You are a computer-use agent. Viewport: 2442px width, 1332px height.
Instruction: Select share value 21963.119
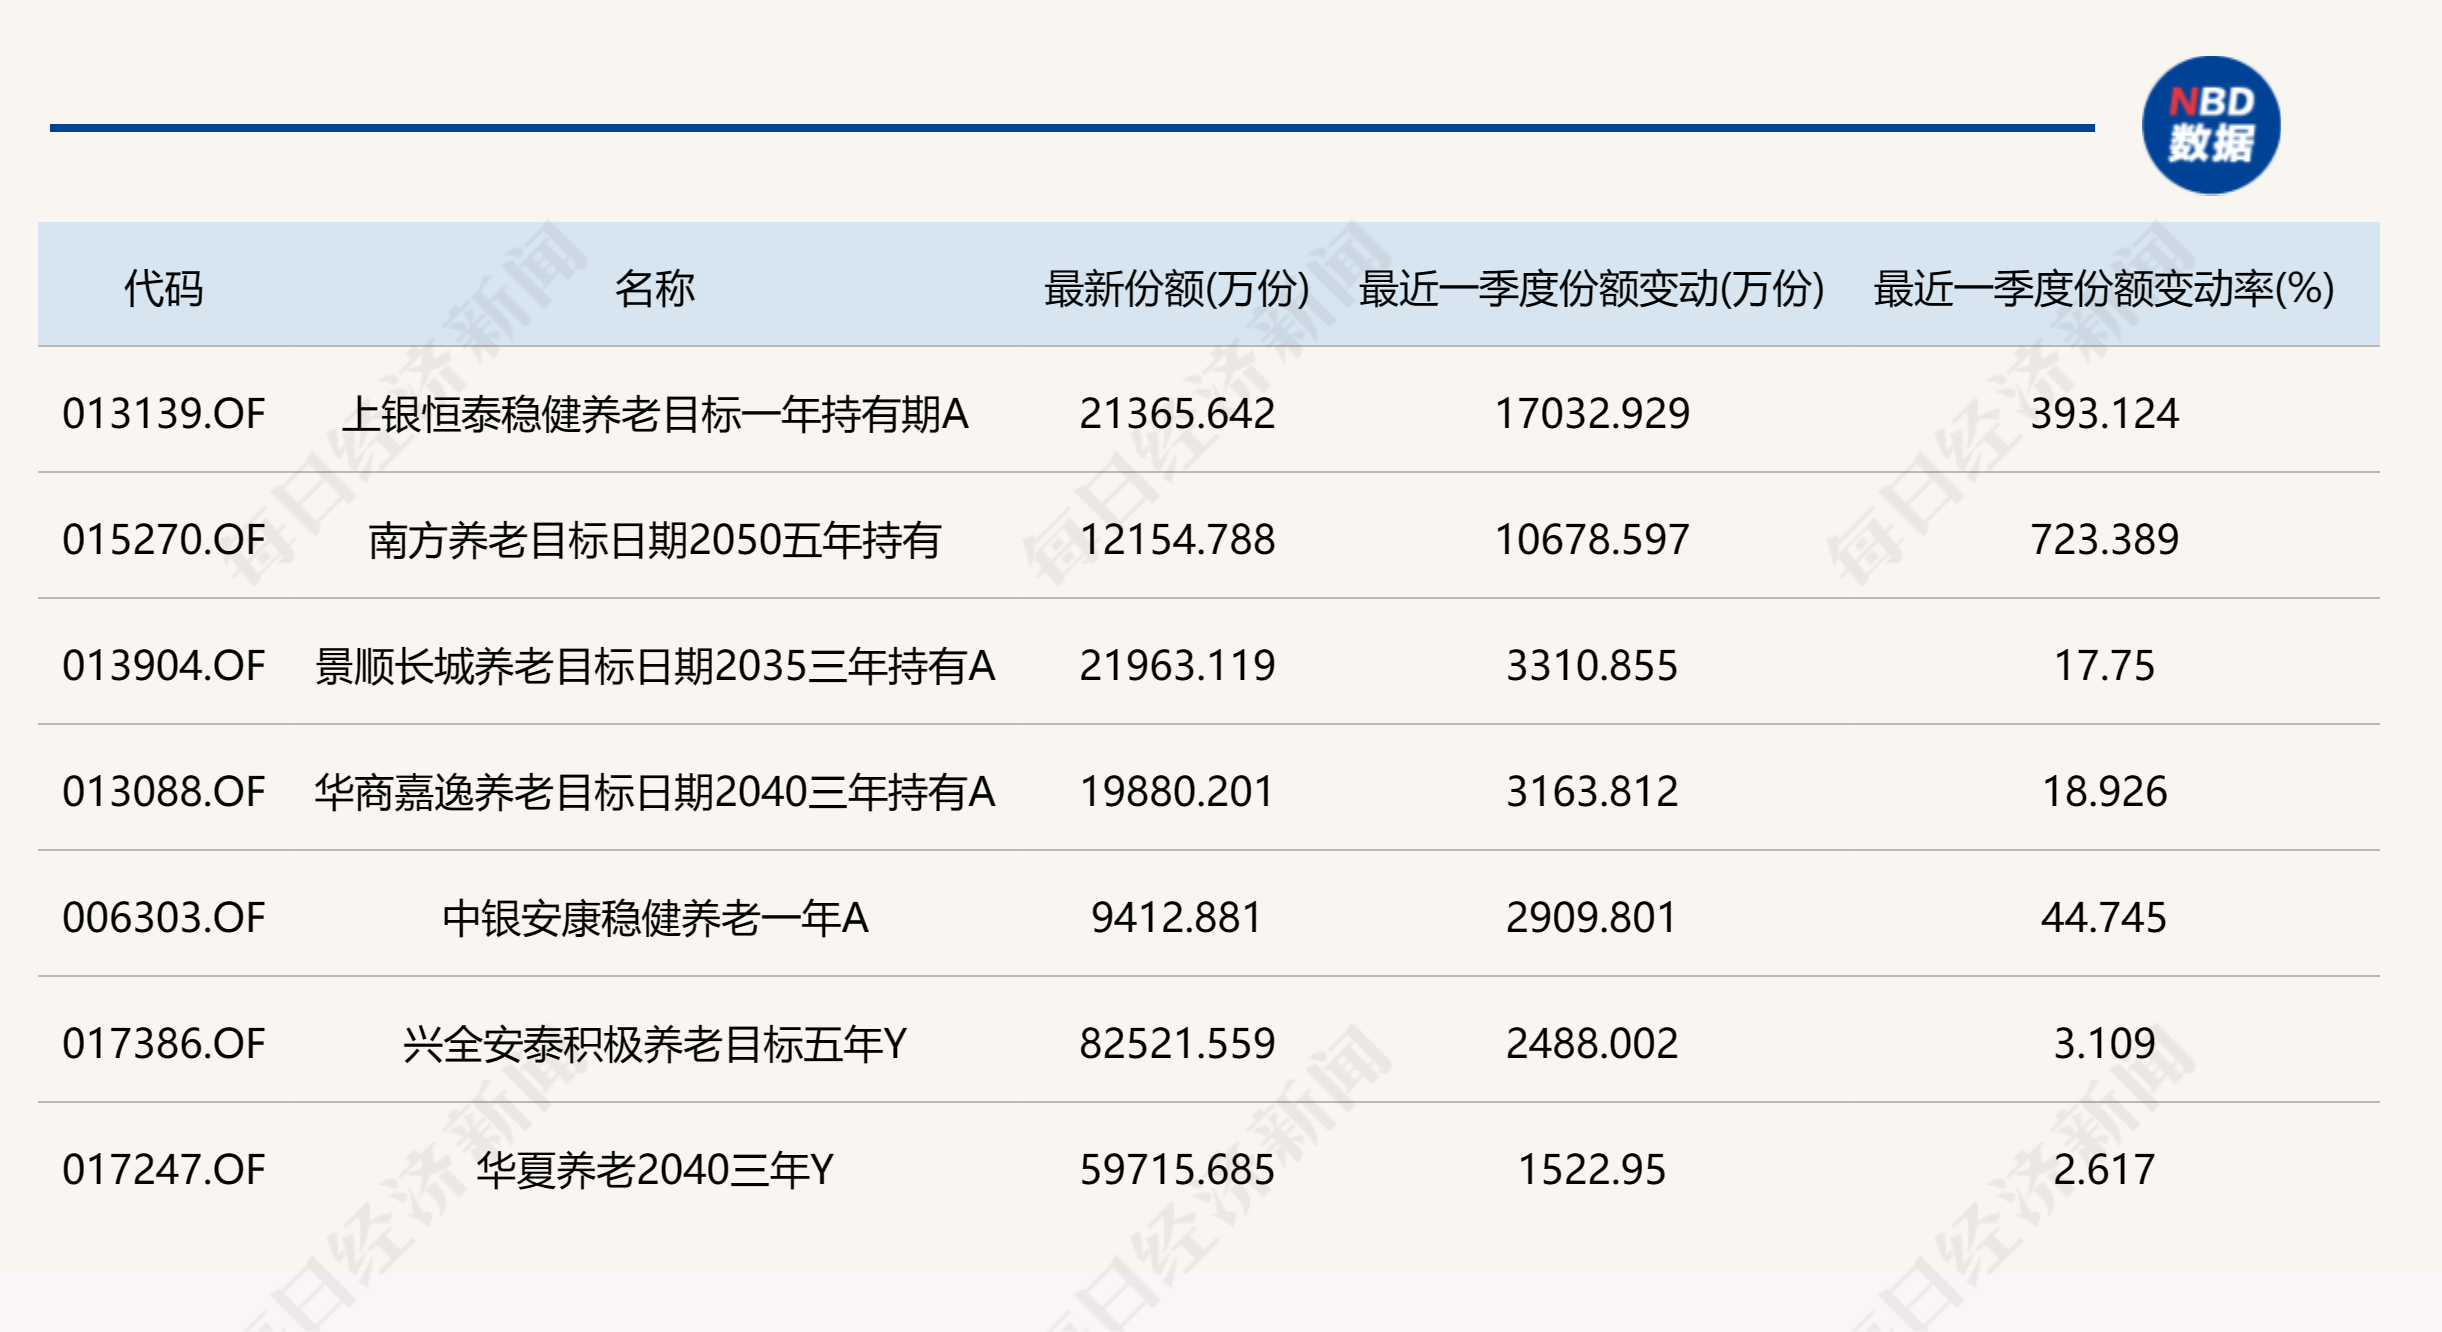tap(1177, 665)
